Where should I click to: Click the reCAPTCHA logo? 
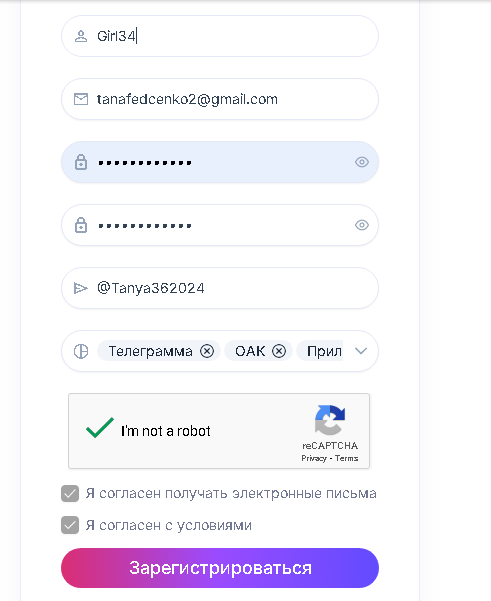pyautogui.click(x=330, y=420)
